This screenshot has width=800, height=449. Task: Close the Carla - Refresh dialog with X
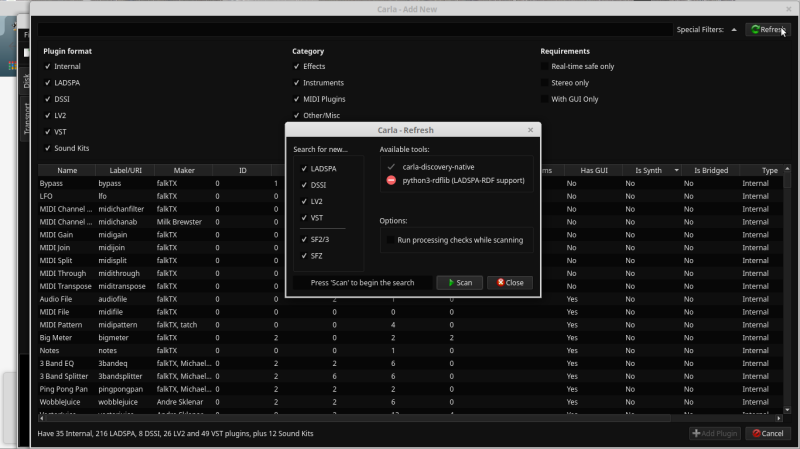pos(530,130)
